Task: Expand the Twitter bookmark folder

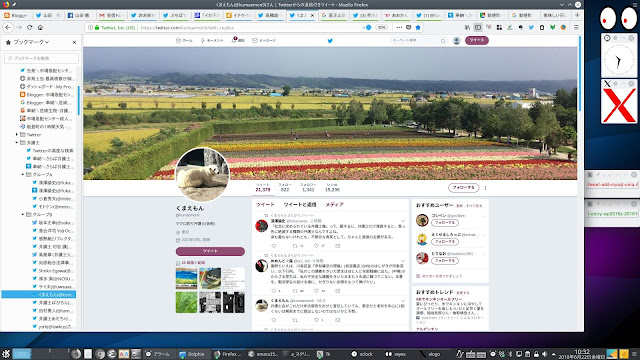Action: click(17, 134)
